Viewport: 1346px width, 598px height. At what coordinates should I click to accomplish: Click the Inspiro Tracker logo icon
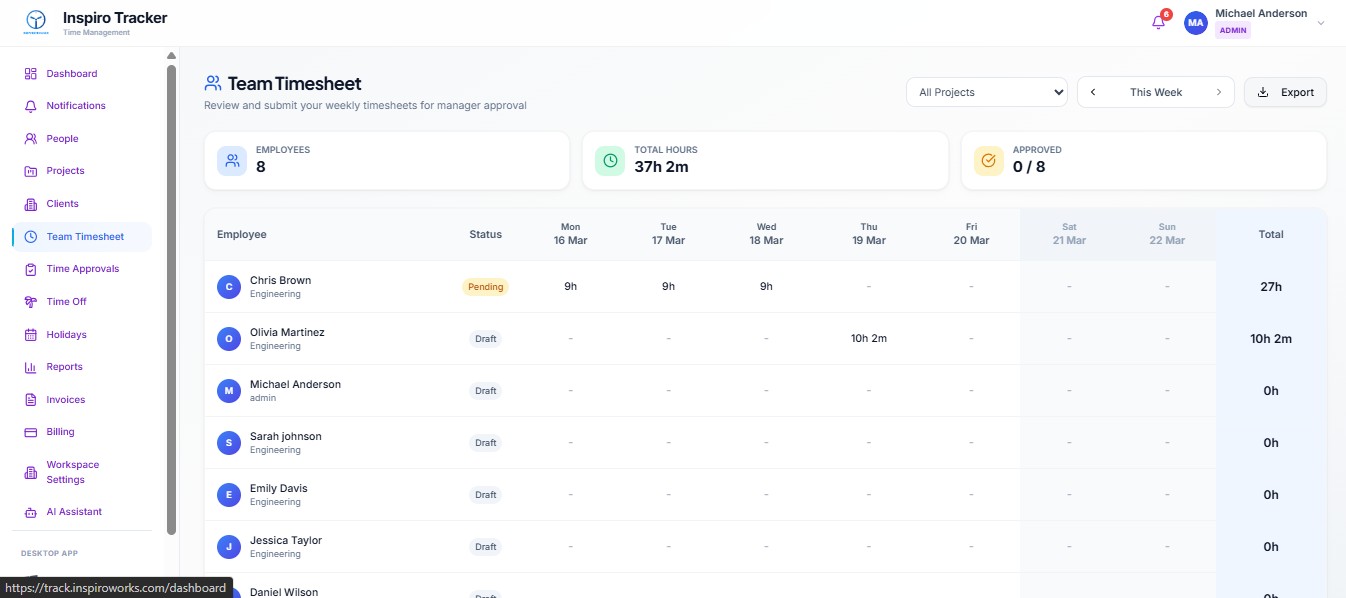click(x=36, y=22)
